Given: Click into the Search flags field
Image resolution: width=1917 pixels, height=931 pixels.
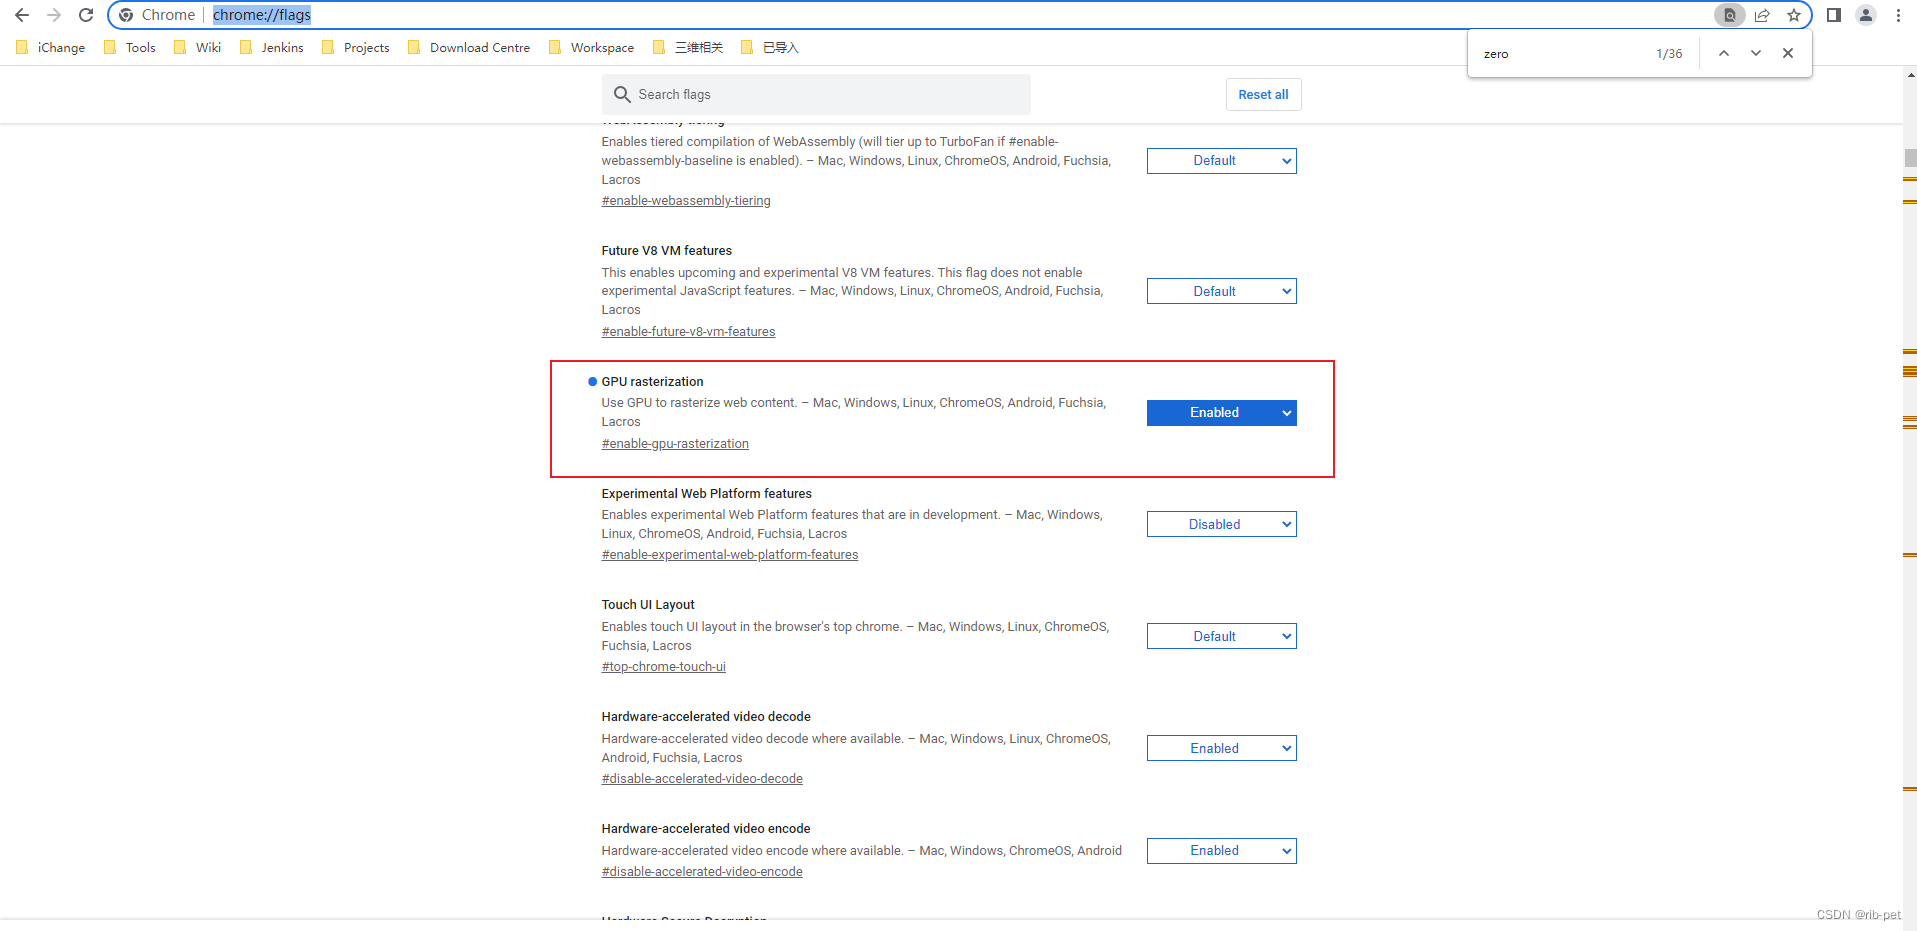Looking at the screenshot, I should coord(816,94).
